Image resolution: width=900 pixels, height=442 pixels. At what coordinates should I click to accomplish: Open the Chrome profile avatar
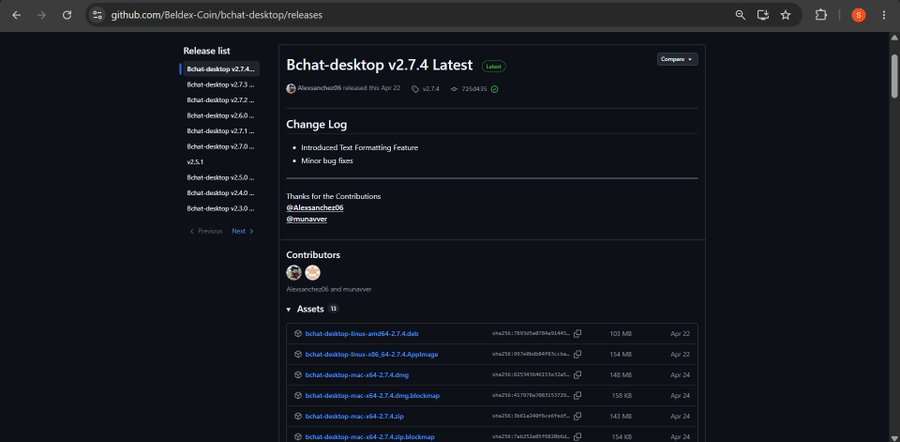point(858,15)
